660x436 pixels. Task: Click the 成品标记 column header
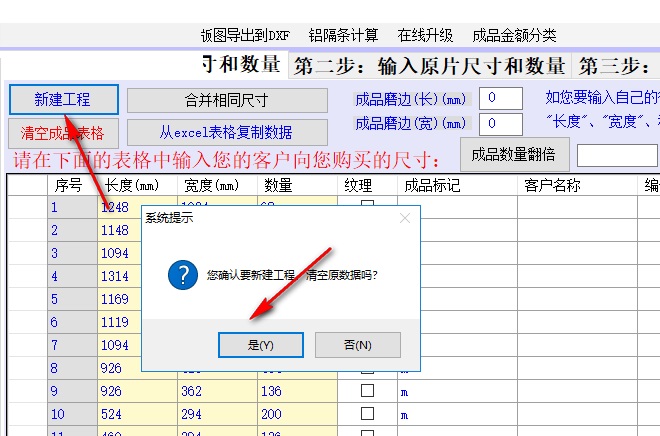click(x=457, y=185)
